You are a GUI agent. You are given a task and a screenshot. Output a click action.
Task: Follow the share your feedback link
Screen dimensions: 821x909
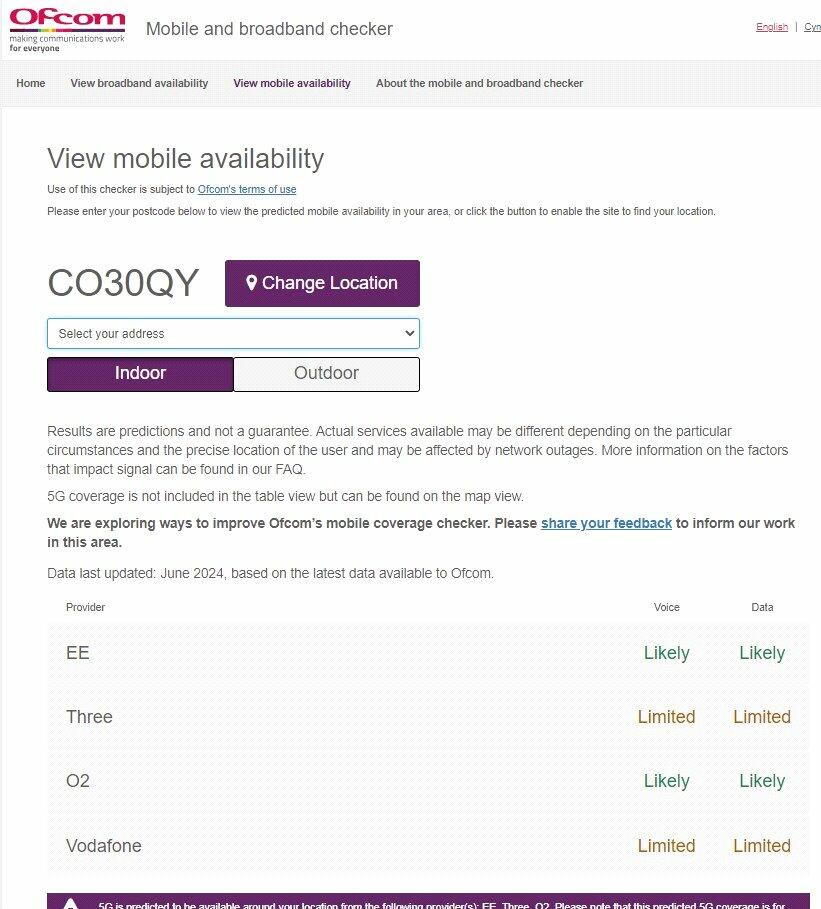pyautogui.click(x=606, y=523)
